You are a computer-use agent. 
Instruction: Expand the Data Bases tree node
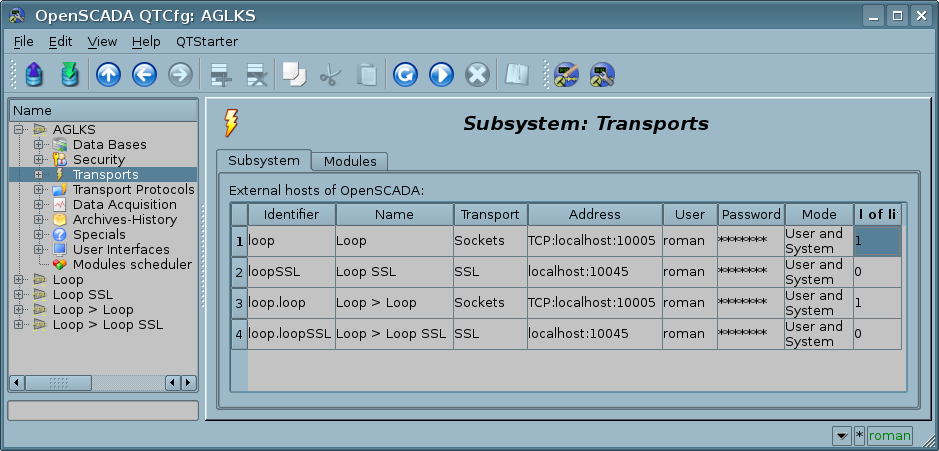coord(39,145)
